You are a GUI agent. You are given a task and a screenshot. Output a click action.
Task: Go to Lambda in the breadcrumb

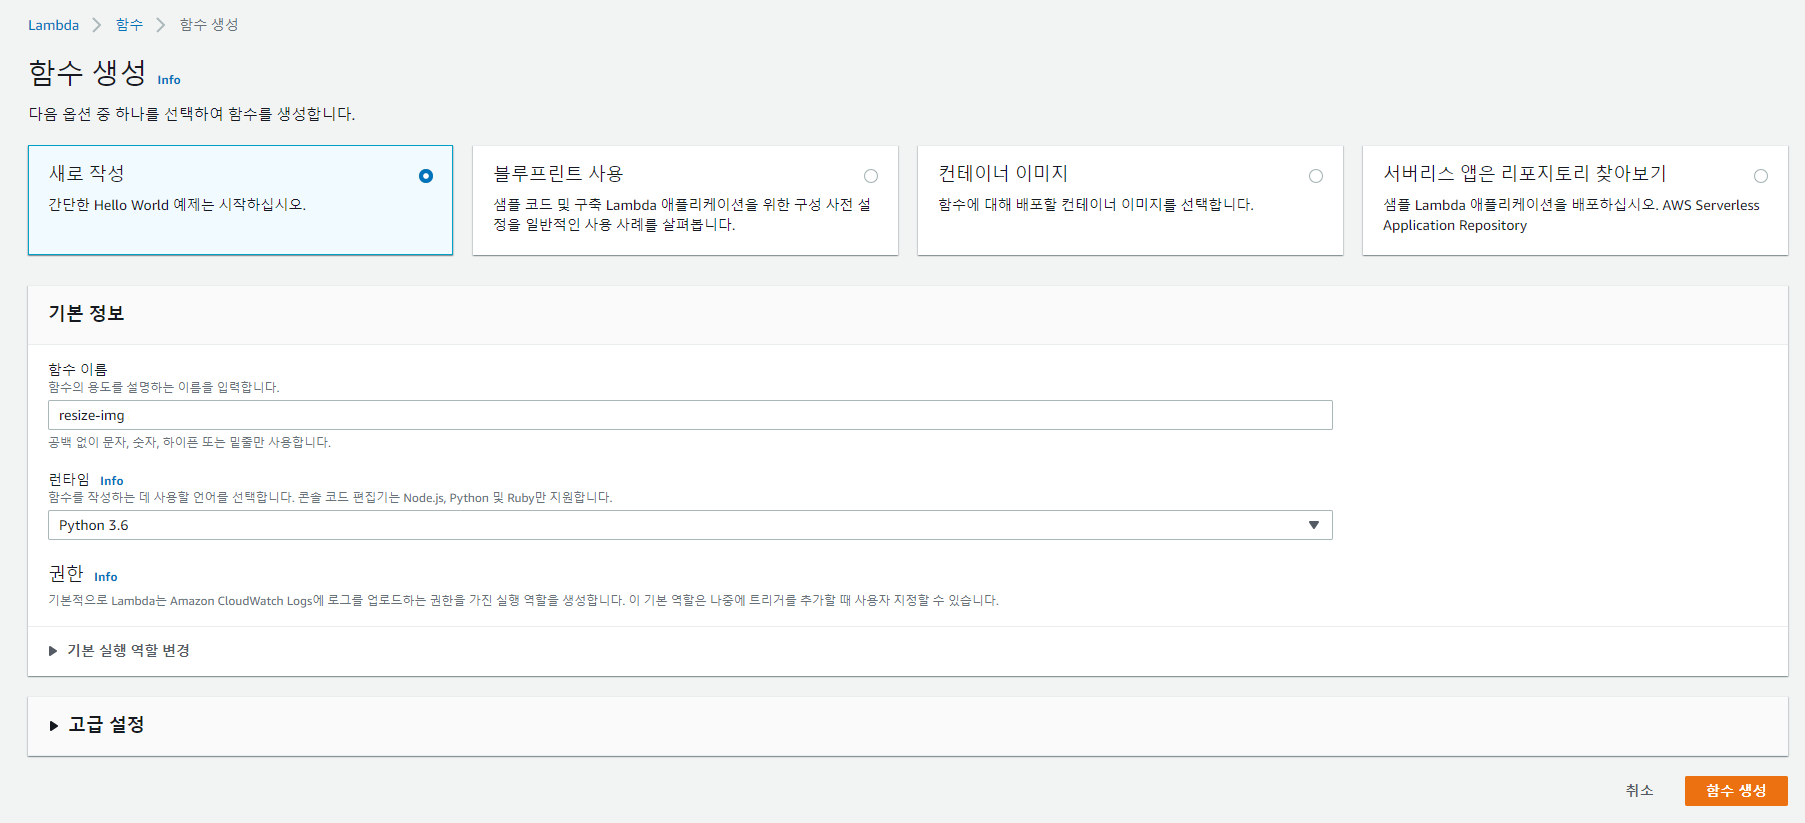pos(53,25)
